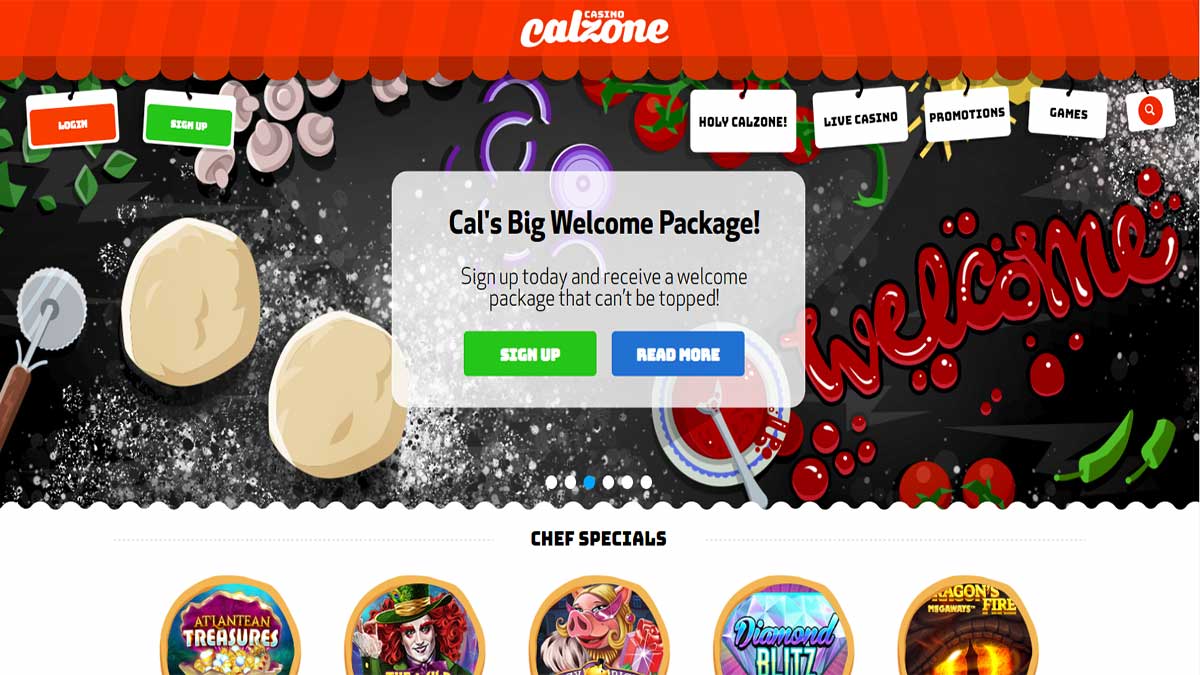
Task: Open the Holy Calzone! menu tag
Action: pos(743,121)
